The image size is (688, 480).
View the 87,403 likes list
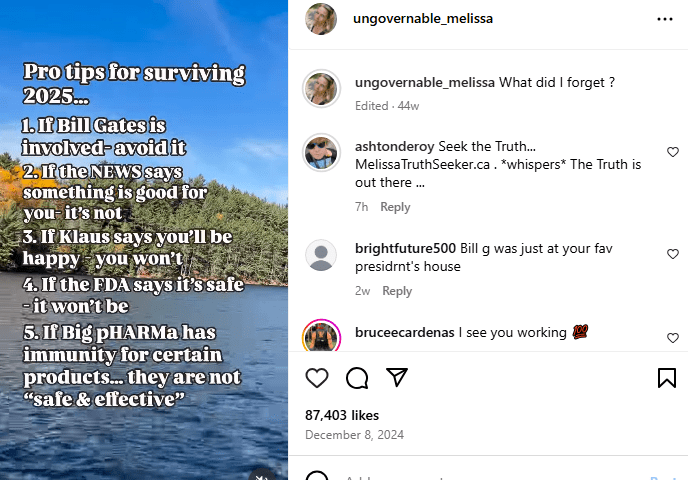click(342, 414)
